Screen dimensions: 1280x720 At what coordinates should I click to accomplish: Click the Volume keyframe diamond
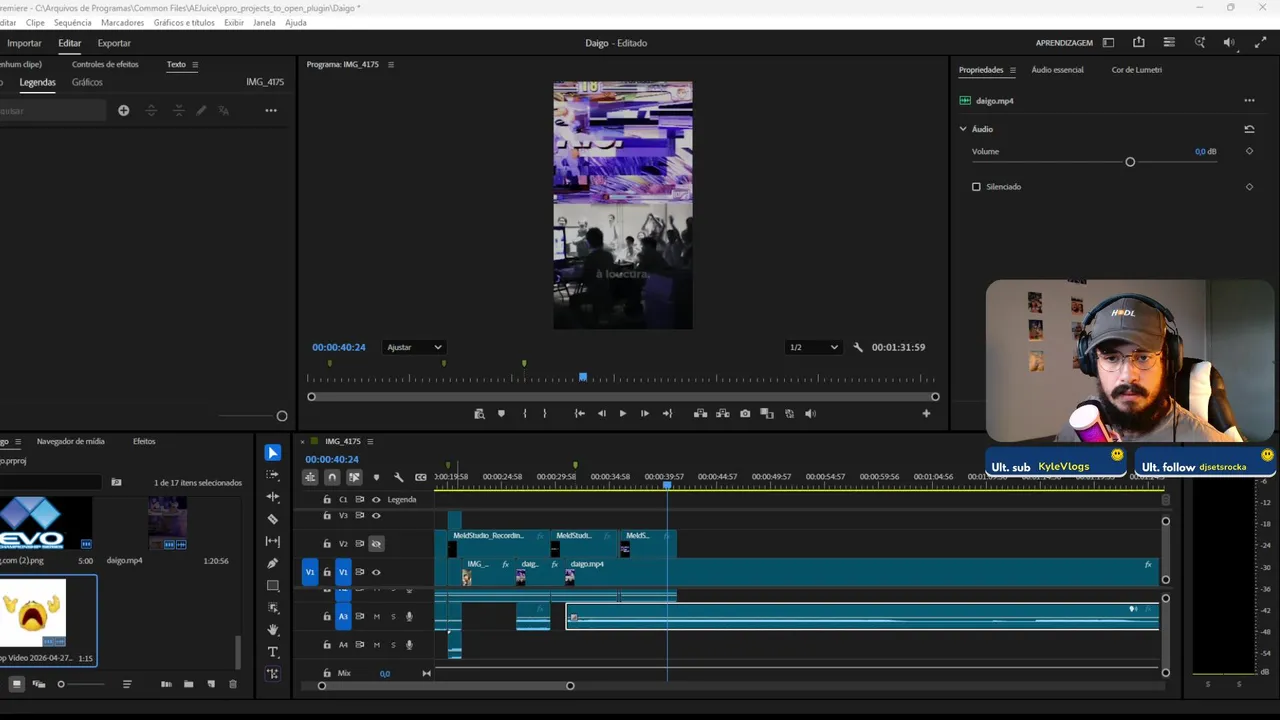[1249, 152]
